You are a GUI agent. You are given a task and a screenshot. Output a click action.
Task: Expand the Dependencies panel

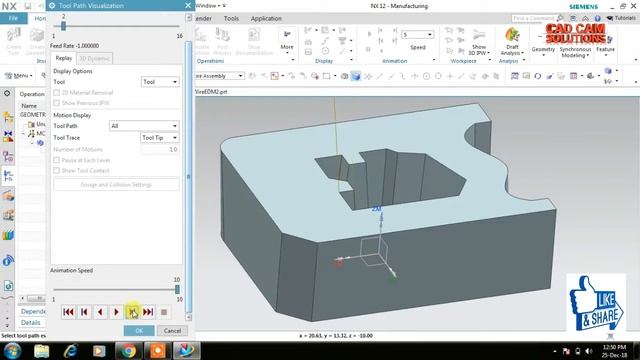click(x=33, y=311)
